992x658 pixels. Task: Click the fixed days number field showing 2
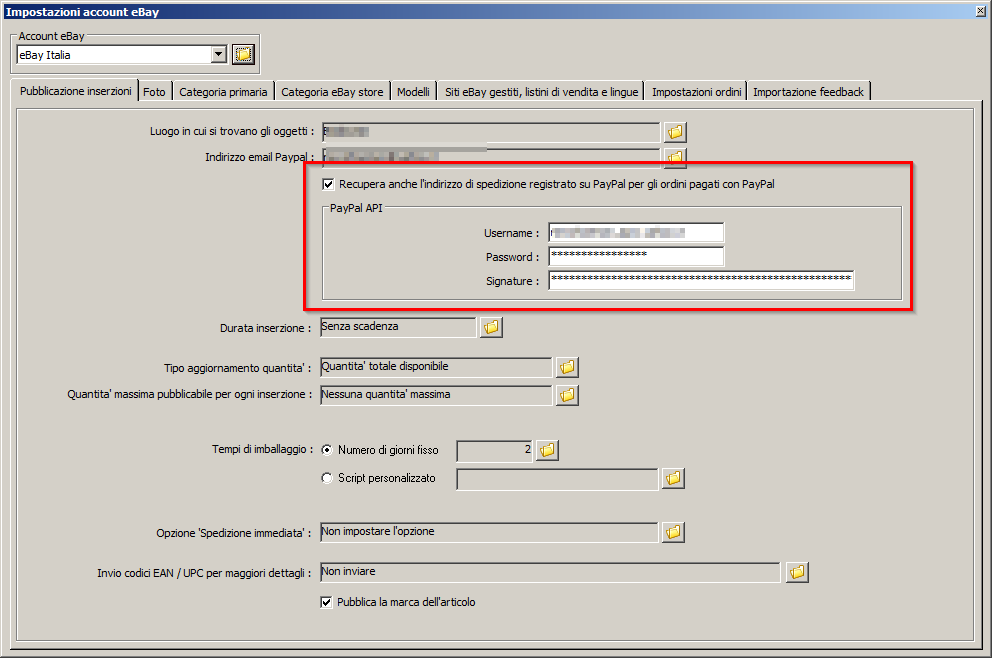[495, 450]
